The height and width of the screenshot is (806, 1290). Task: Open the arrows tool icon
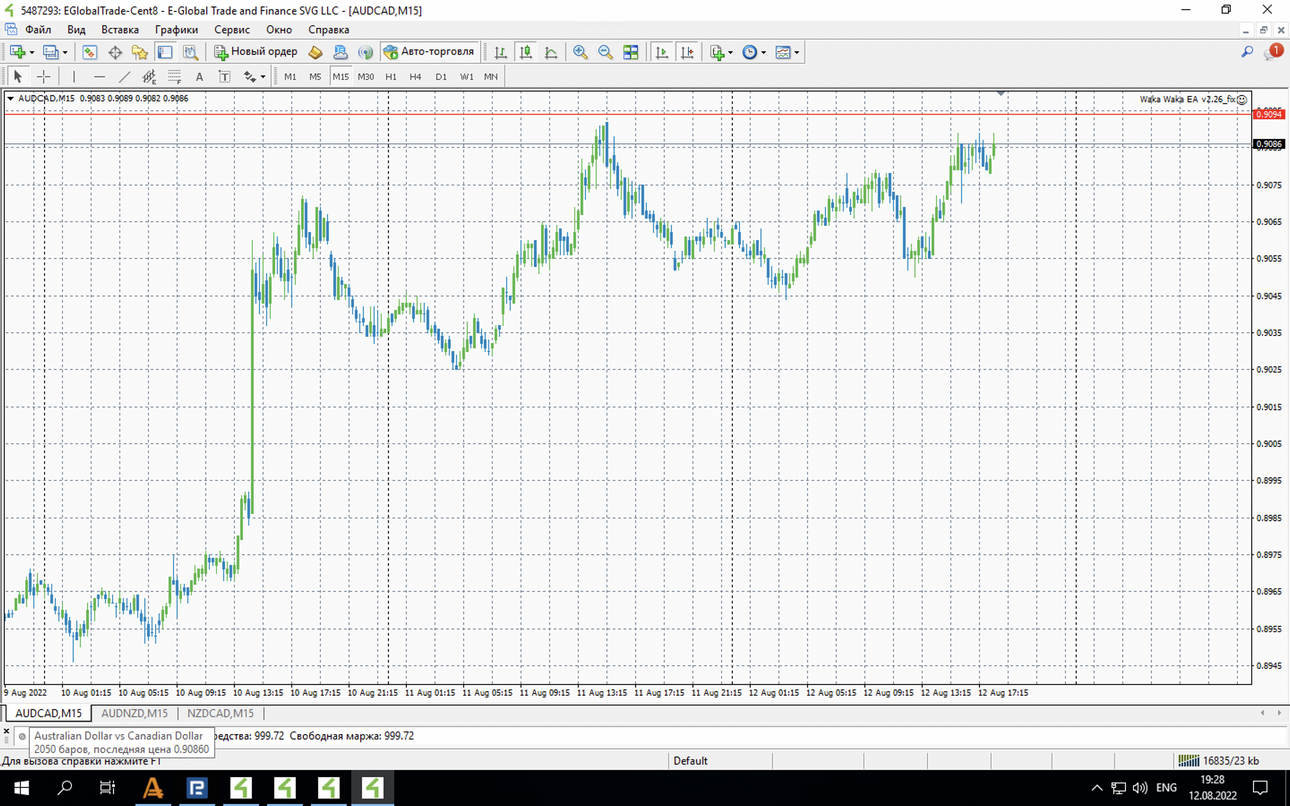click(249, 76)
